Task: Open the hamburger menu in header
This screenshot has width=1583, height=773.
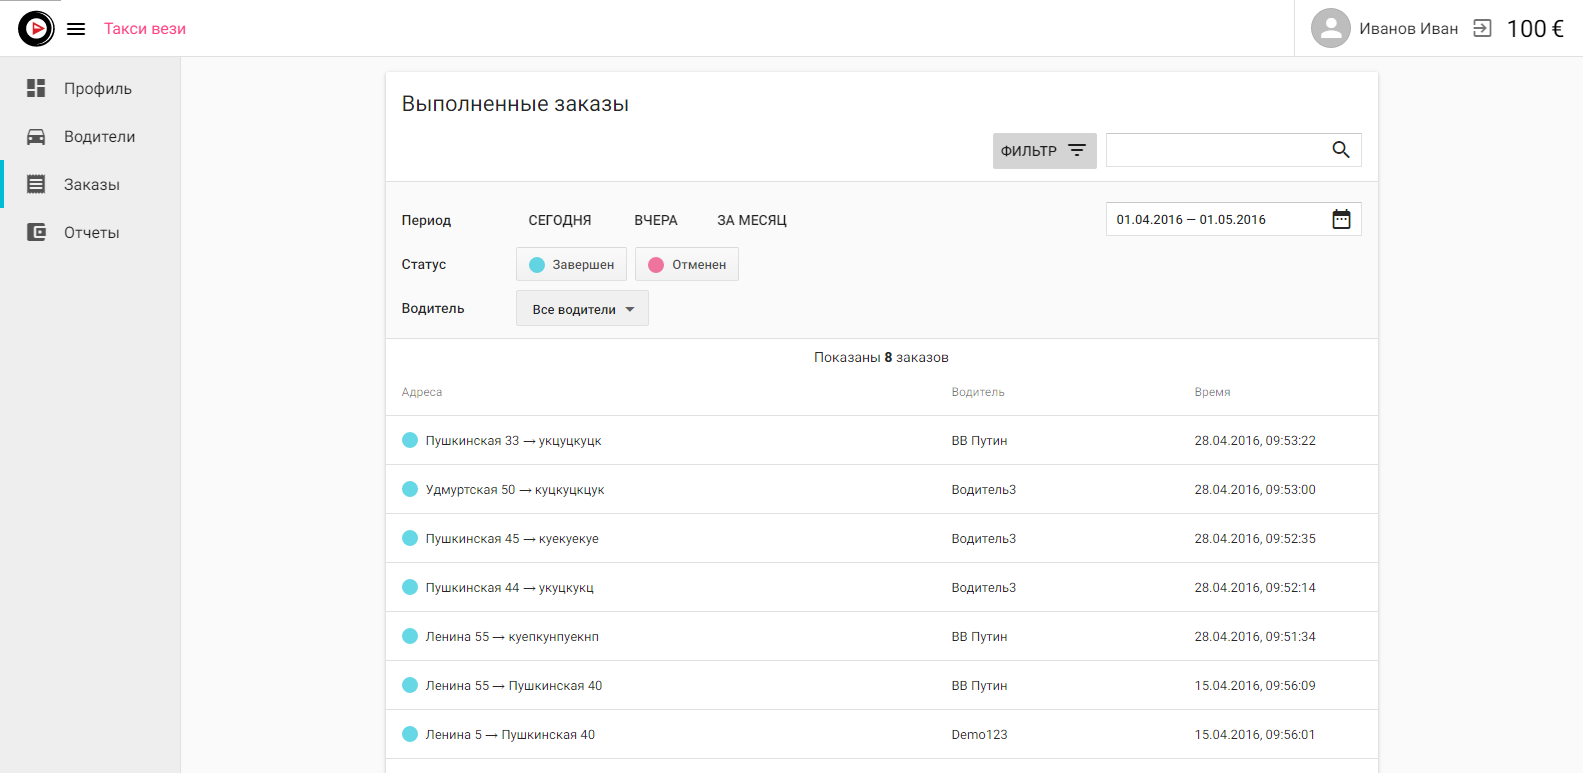Action: [x=76, y=29]
